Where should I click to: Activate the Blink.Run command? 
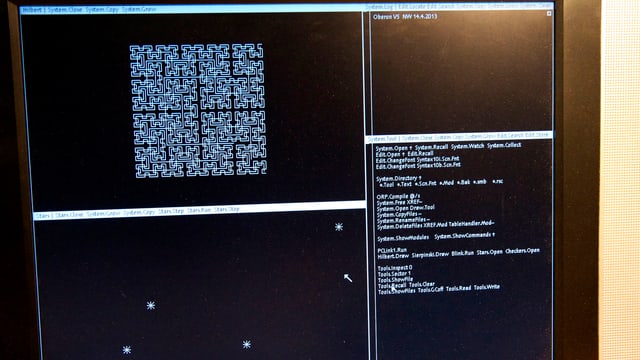pyautogui.click(x=462, y=253)
